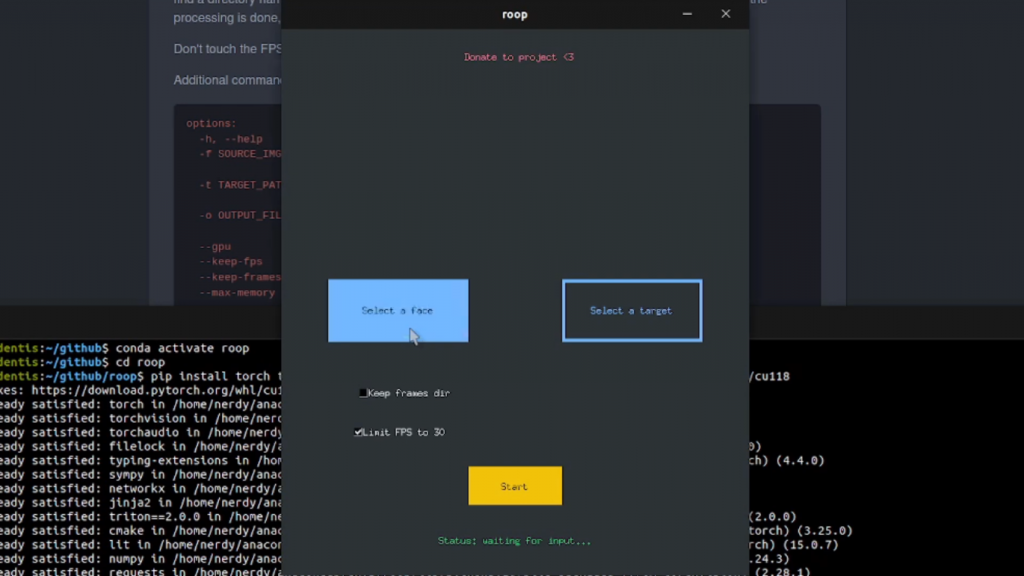Enable the Keep frames dir checkbox
1024x576 pixels.
(363, 393)
